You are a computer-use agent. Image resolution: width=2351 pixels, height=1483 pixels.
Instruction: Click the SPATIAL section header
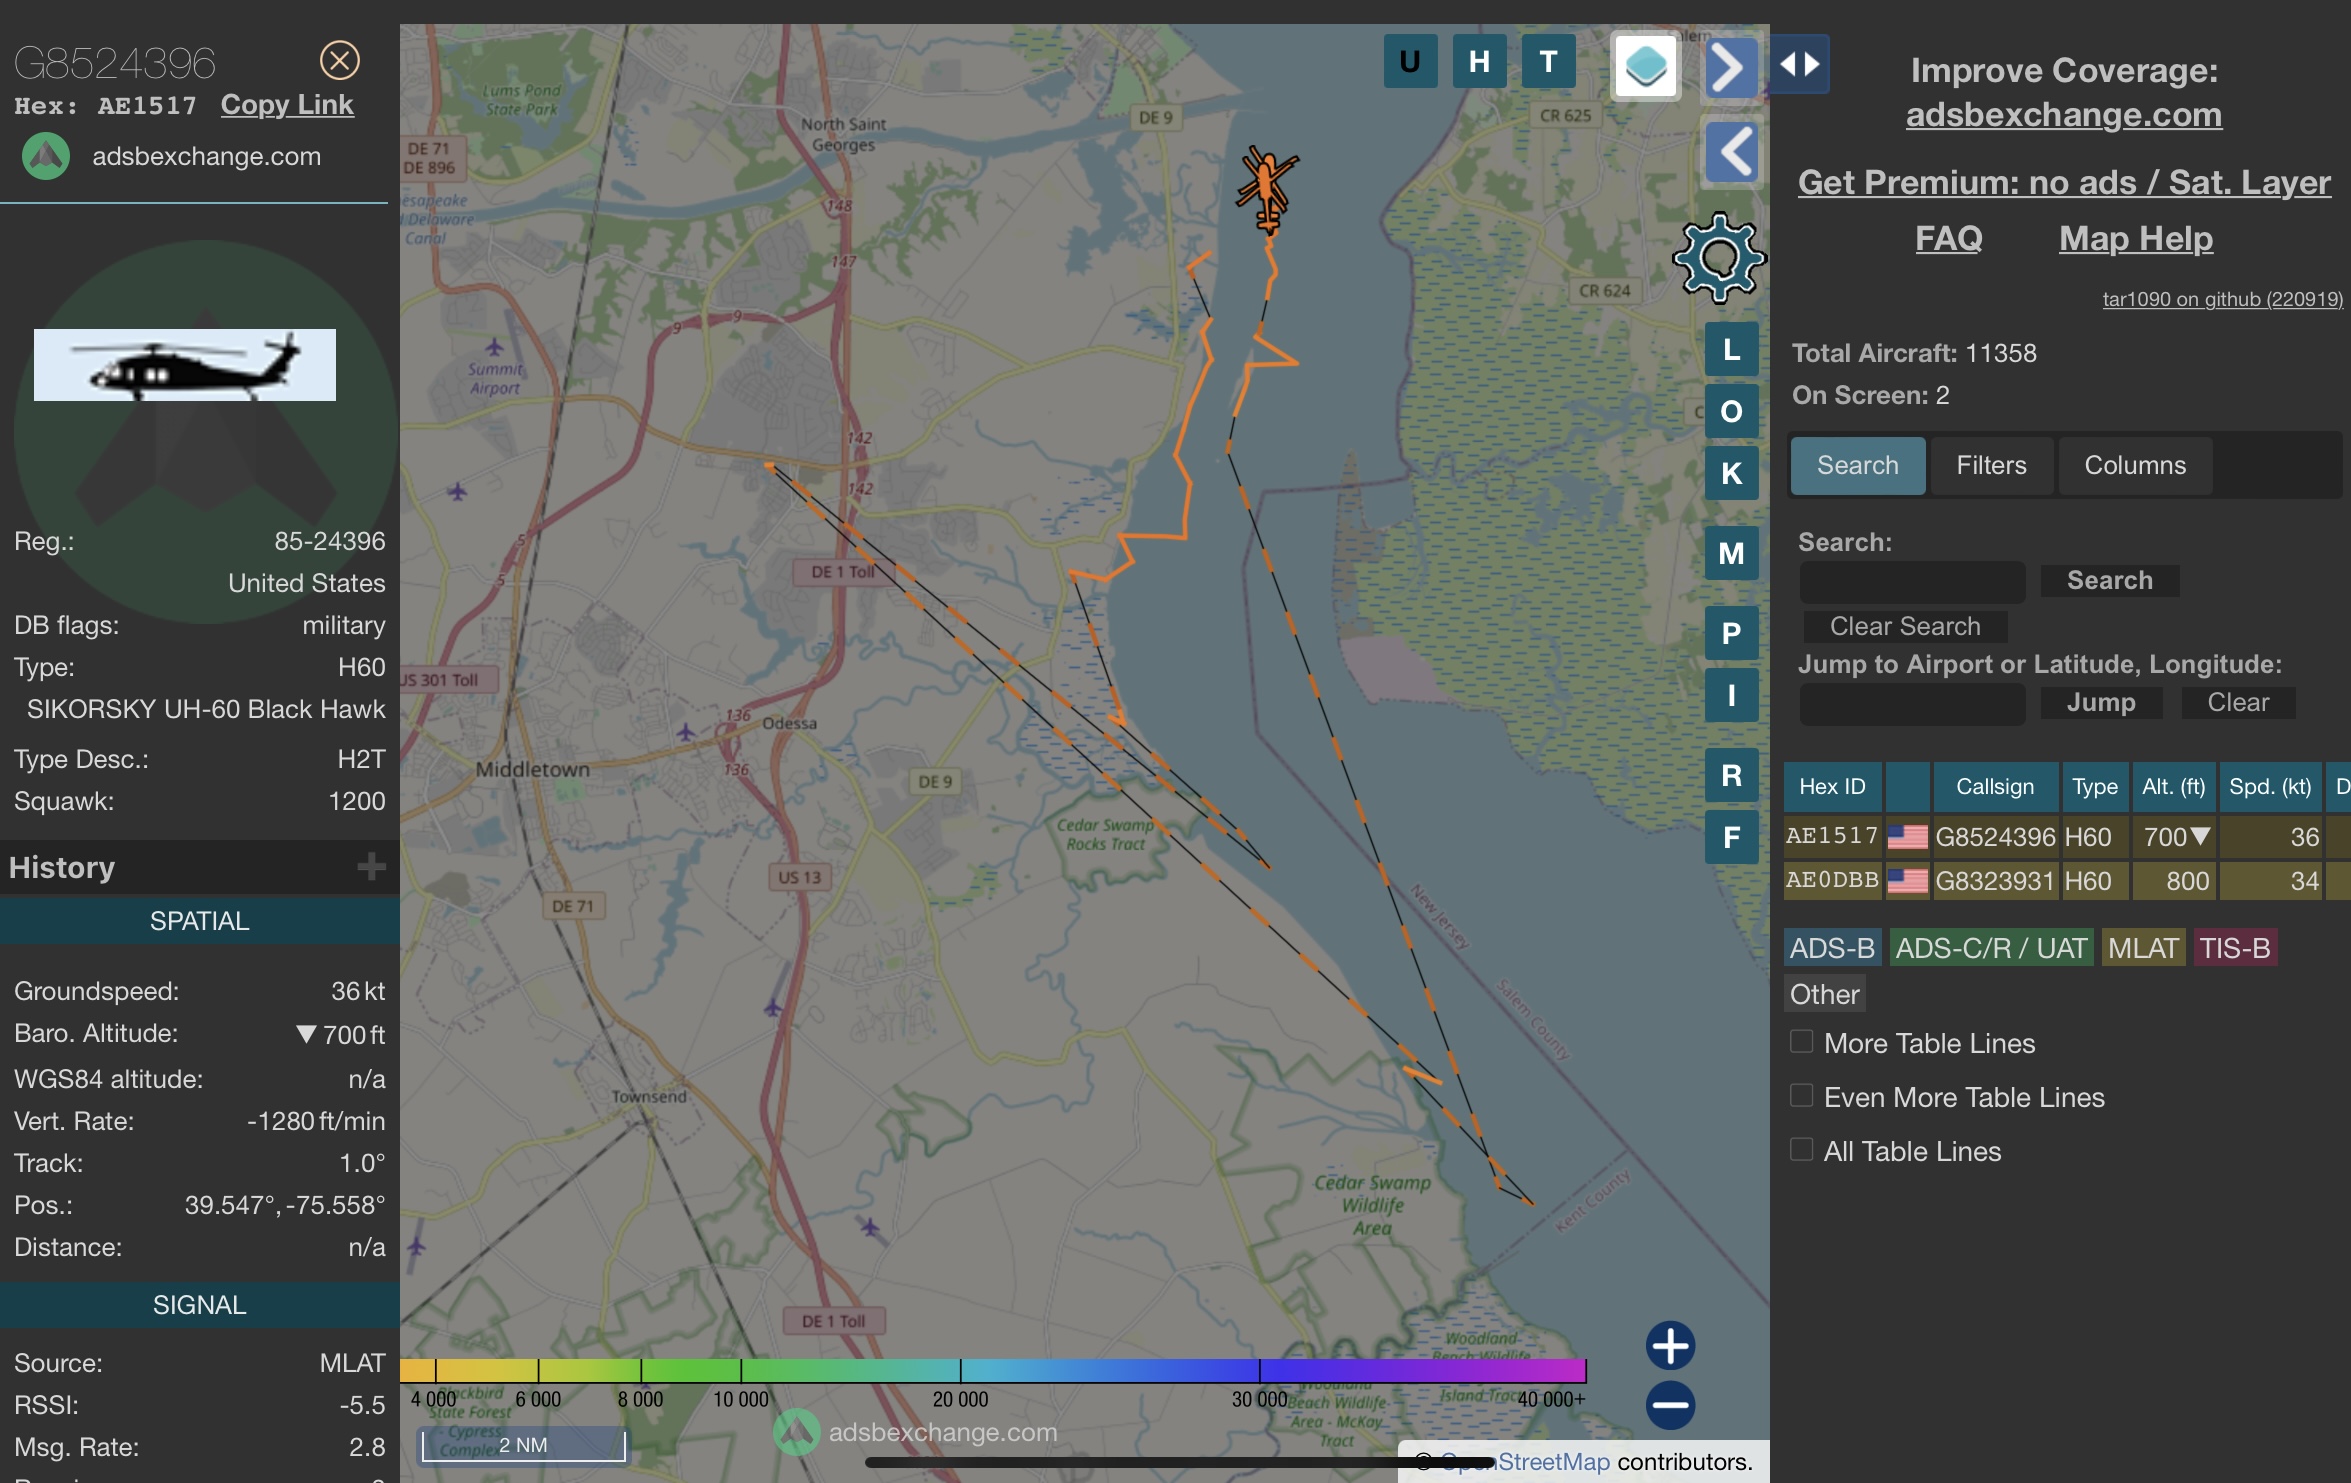coord(199,921)
